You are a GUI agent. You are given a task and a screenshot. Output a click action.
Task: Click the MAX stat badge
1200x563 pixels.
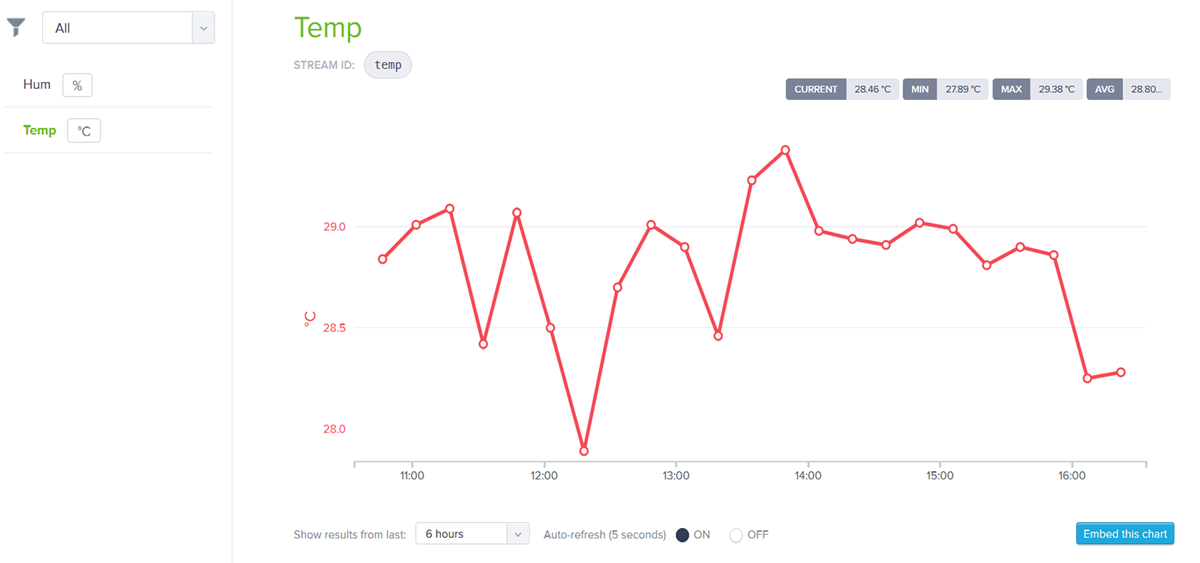pyautogui.click(x=1011, y=89)
